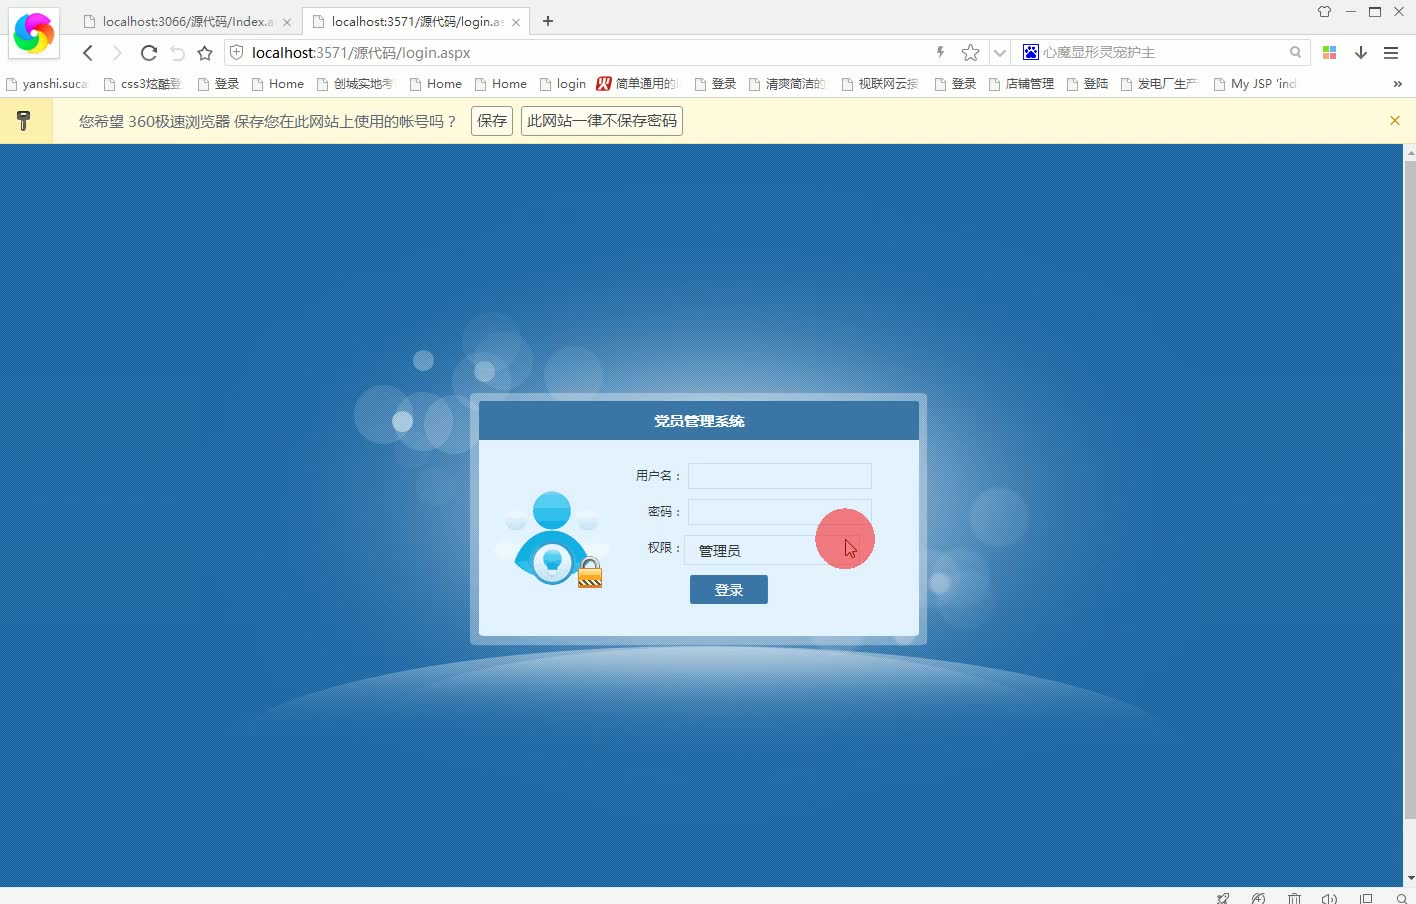Open the css3炫酷登 bookmark
This screenshot has height=904, width=1416.
coord(143,84)
